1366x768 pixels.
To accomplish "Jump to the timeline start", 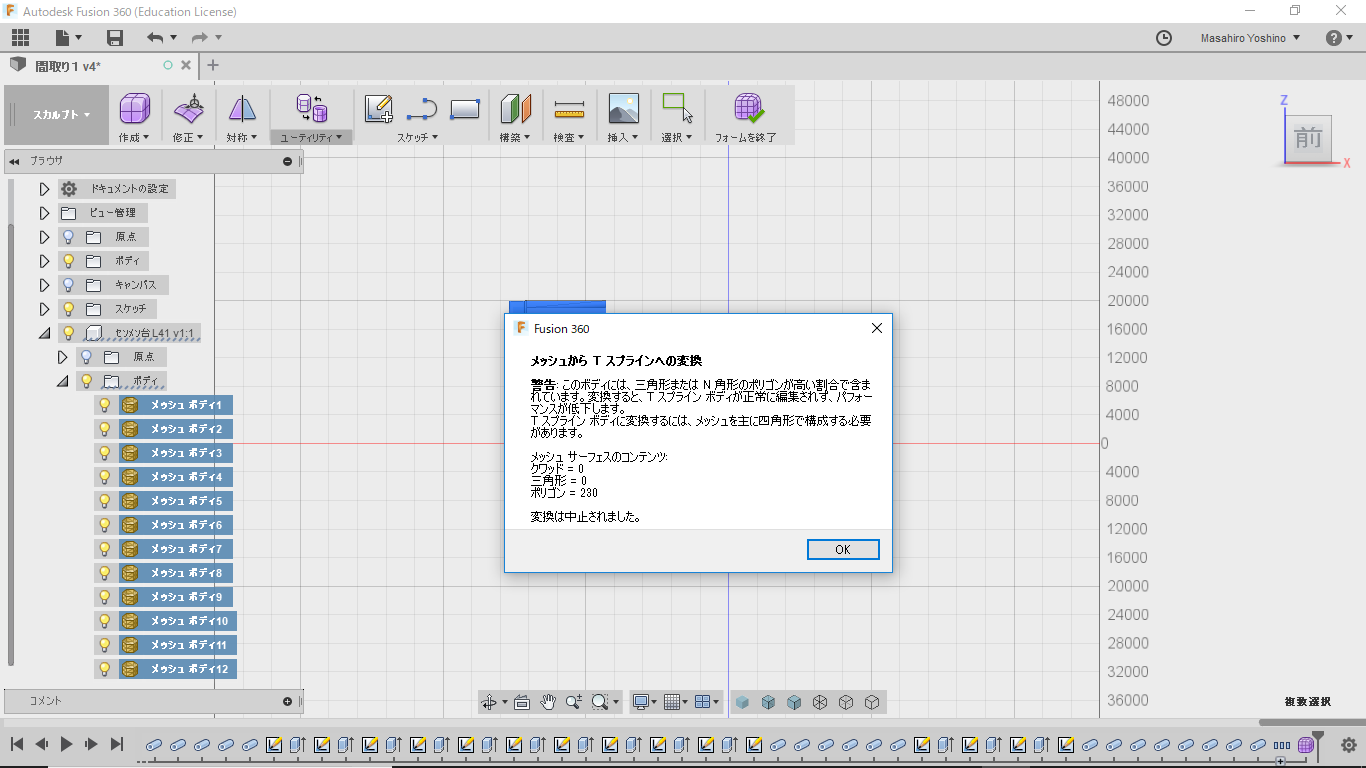I will (17, 744).
